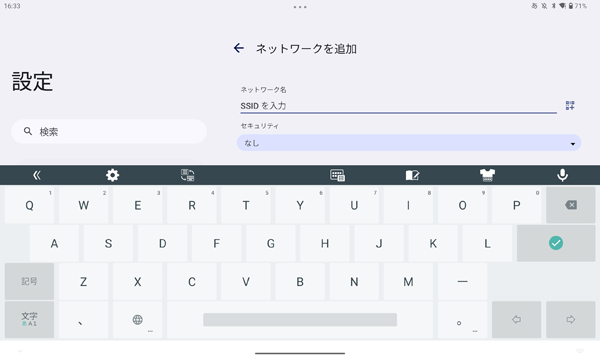Screen dimensions: 600x360
Task: Tap battery 71% indicator in status bar
Action: (x=577, y=6)
